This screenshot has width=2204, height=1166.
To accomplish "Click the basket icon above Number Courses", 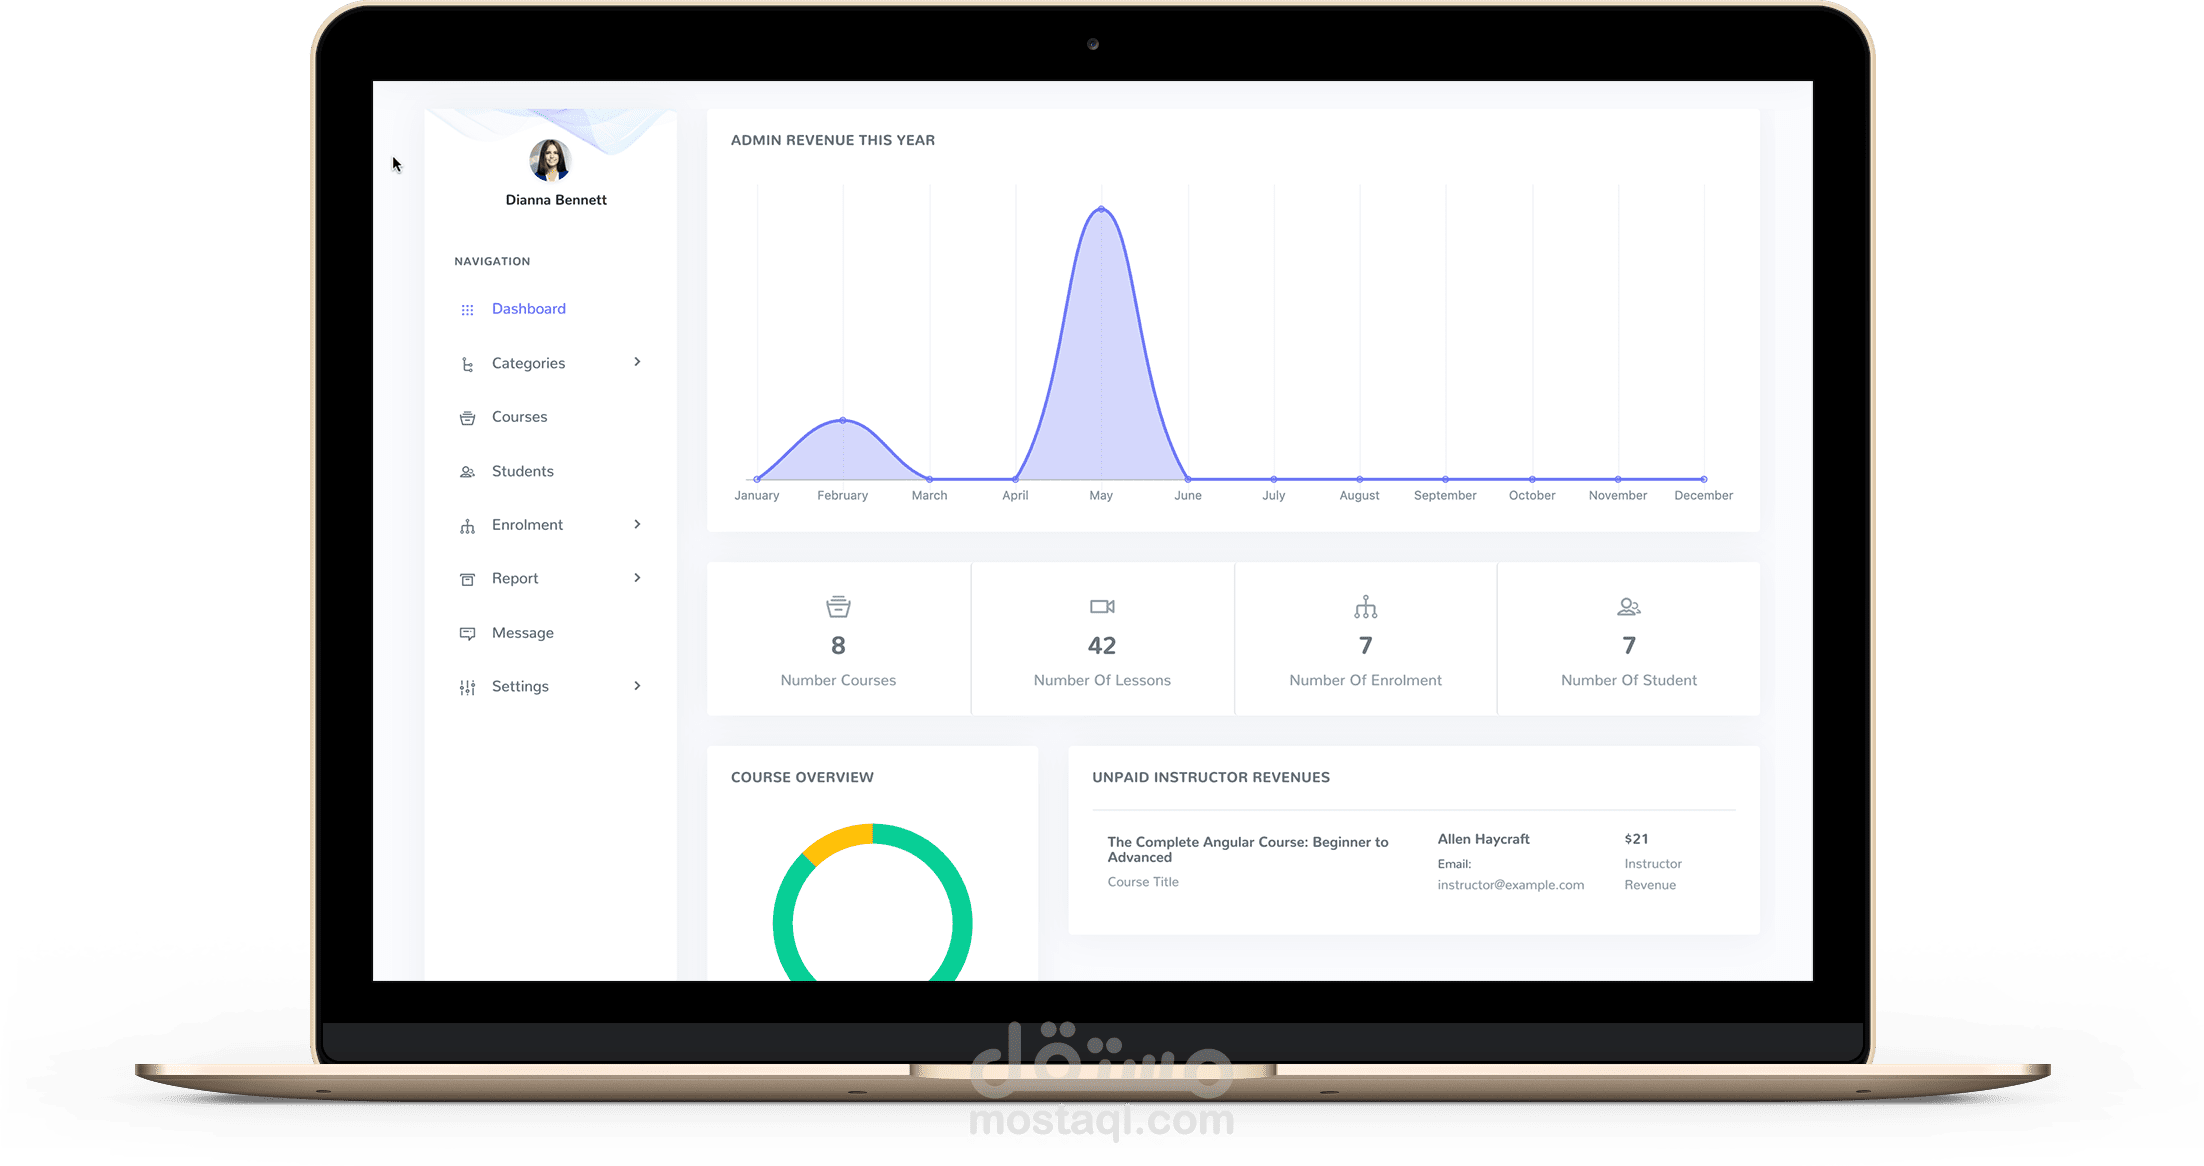I will click(x=838, y=607).
